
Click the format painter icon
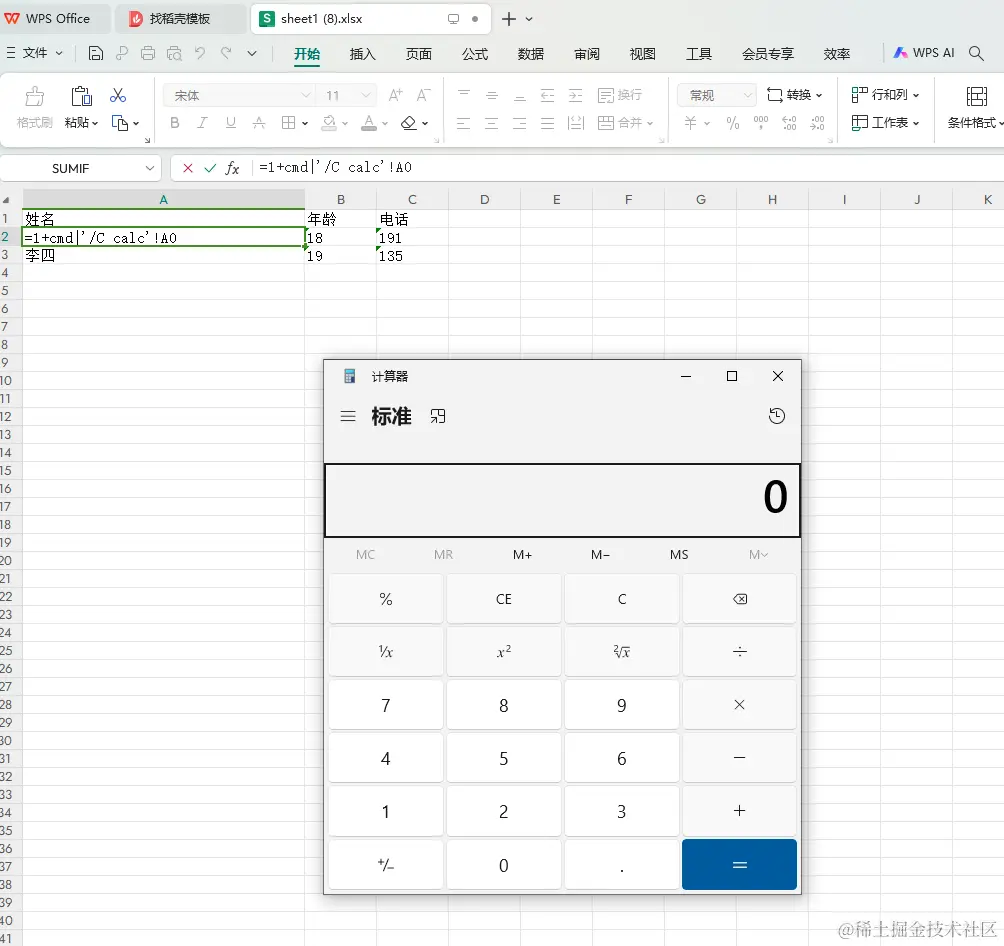(x=35, y=96)
